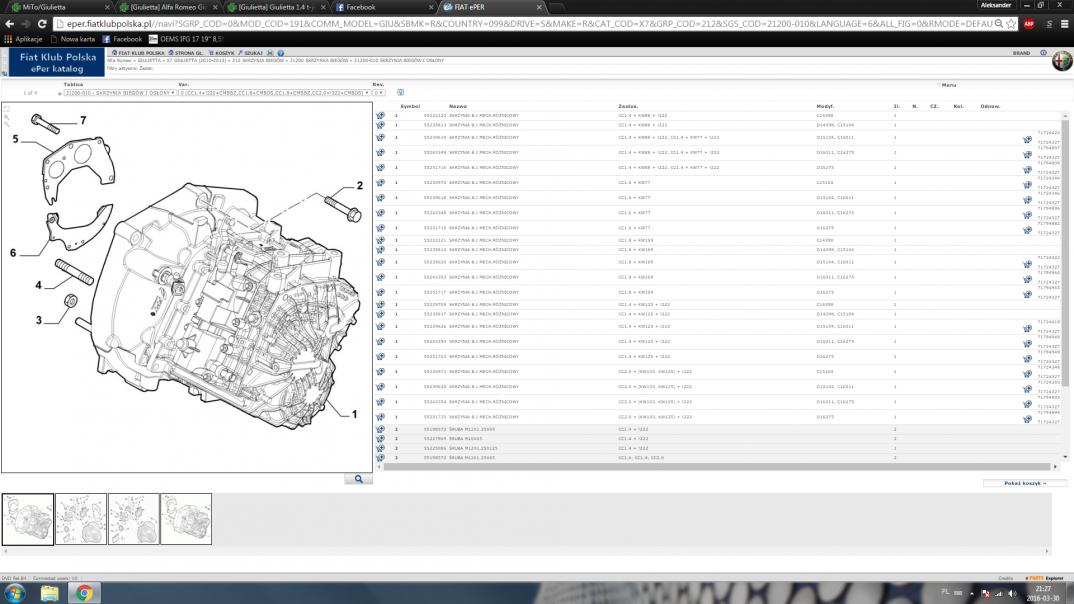The height and width of the screenshot is (604, 1074).
Task: Open the Windows Start button
Action: click(x=14, y=593)
